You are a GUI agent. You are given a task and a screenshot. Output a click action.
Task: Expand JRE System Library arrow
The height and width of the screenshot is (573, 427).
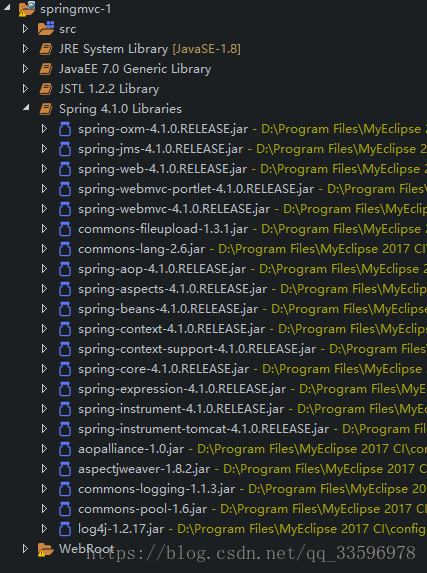(x=25, y=49)
